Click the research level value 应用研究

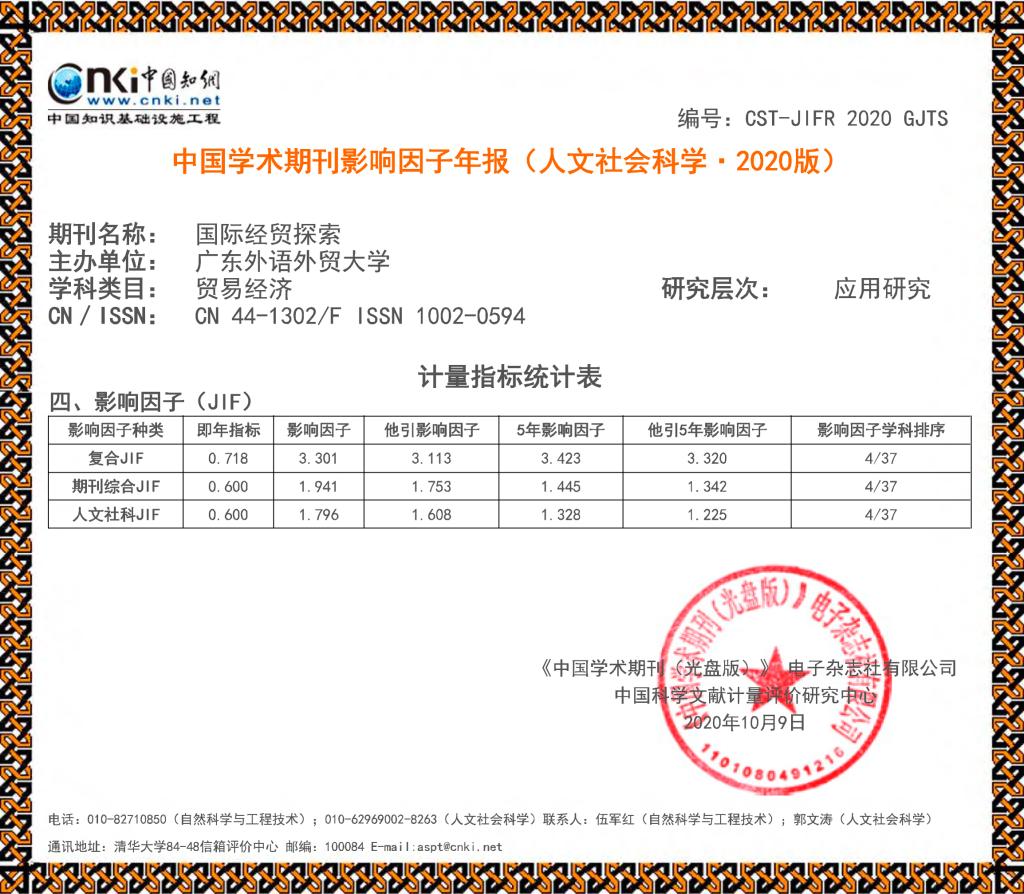tap(881, 289)
